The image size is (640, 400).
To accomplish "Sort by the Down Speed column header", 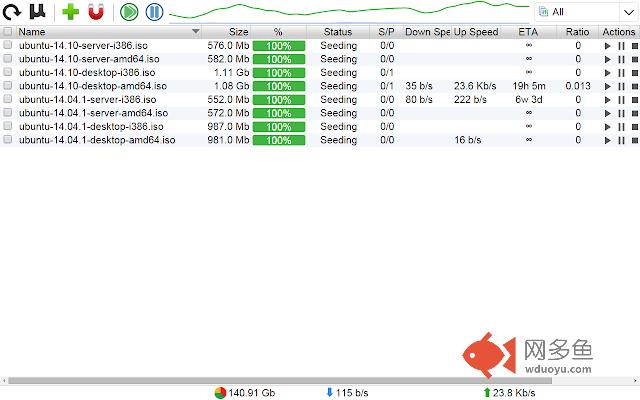I will 427,32.
